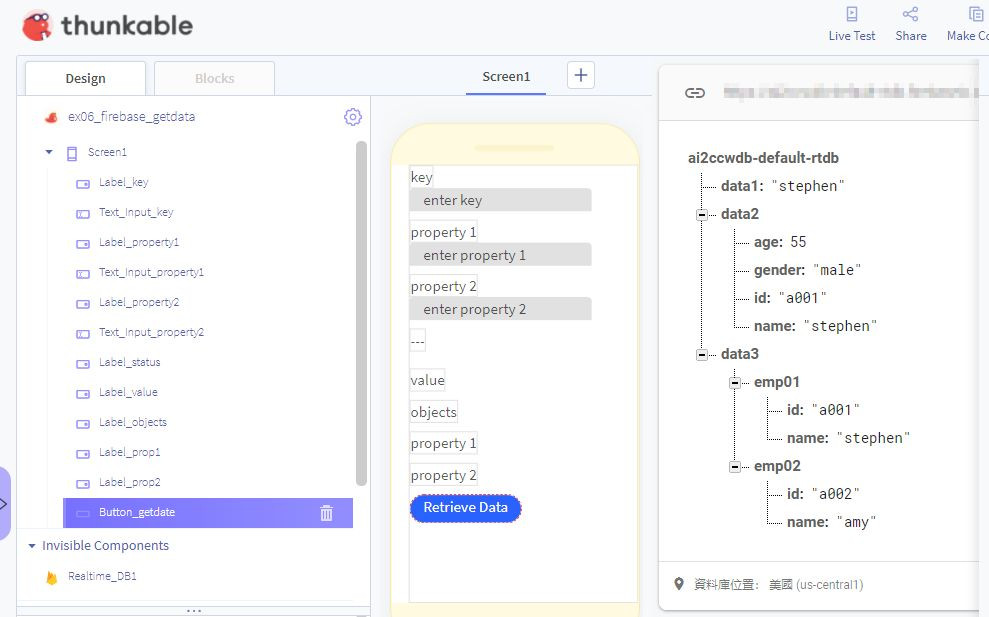The width and height of the screenshot is (989, 617).
Task: Click name: "amy" entry
Action: [x=831, y=522]
